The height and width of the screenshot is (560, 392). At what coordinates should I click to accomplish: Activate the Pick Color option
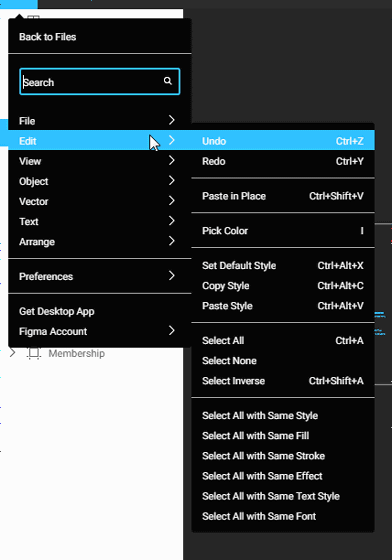click(x=283, y=231)
